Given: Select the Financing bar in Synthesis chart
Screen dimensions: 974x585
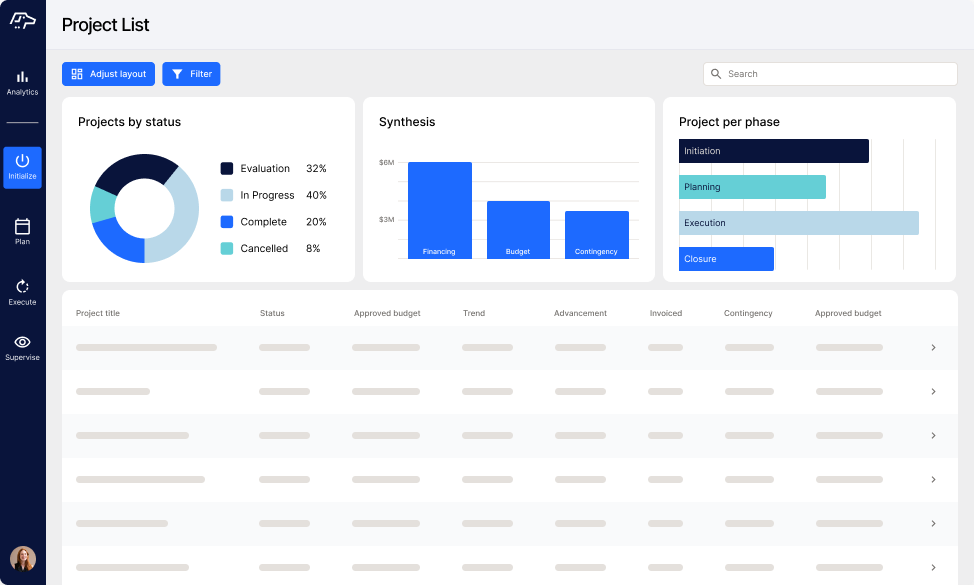Looking at the screenshot, I should tap(439, 210).
